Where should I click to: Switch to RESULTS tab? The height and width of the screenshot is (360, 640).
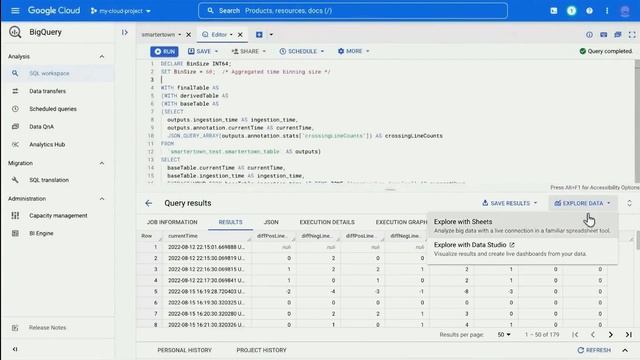(x=231, y=222)
